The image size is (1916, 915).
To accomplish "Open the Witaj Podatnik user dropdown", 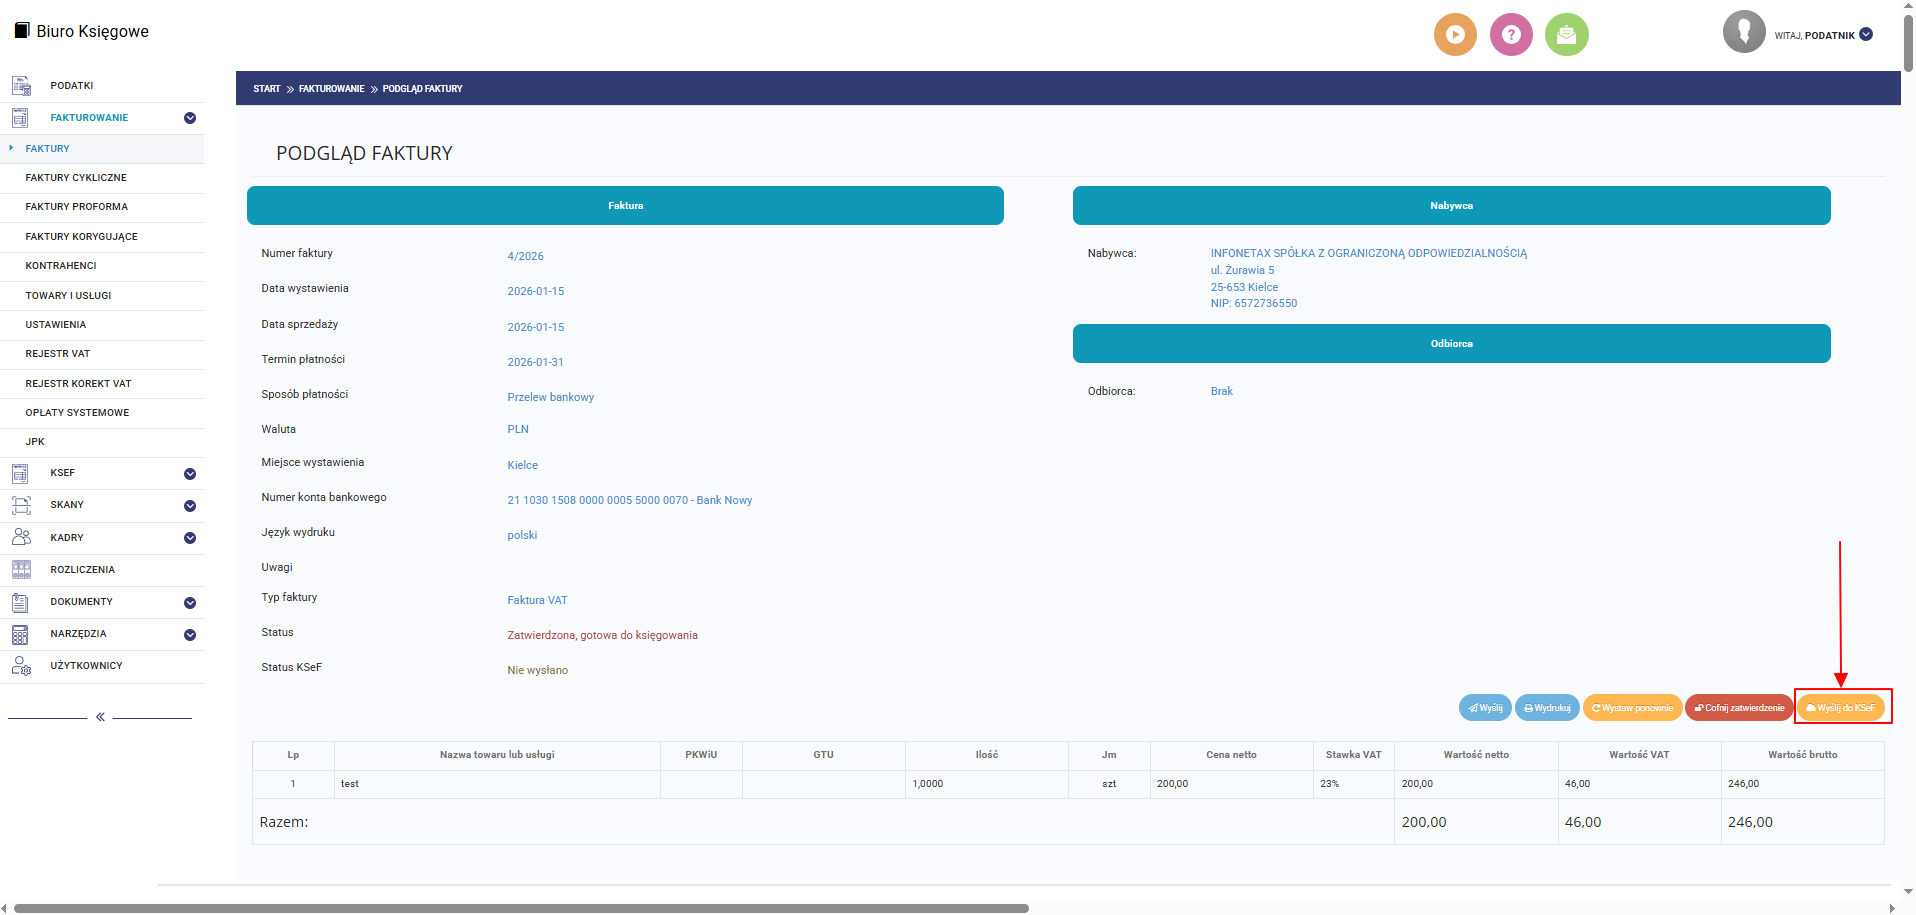I will tap(1866, 35).
